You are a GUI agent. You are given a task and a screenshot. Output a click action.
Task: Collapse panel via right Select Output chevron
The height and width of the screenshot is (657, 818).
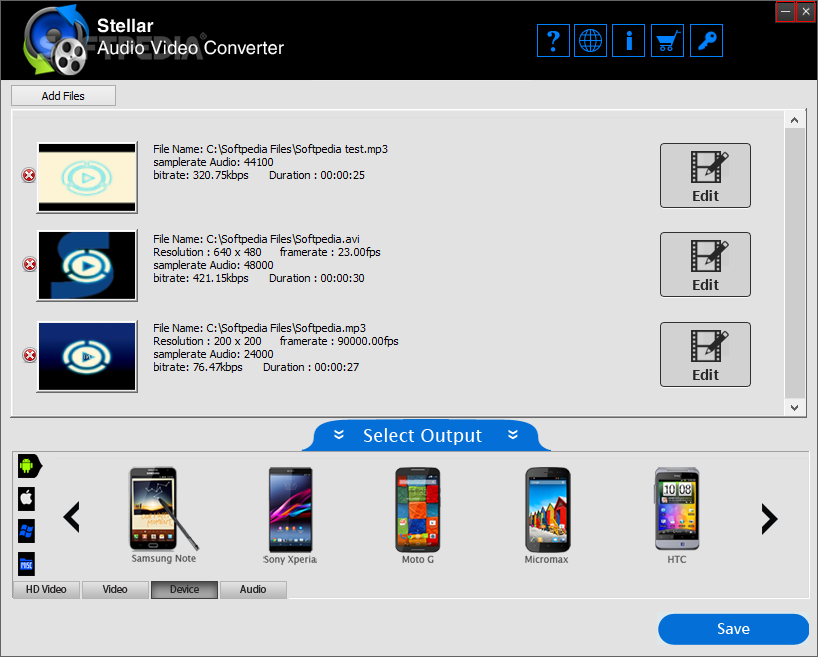513,435
